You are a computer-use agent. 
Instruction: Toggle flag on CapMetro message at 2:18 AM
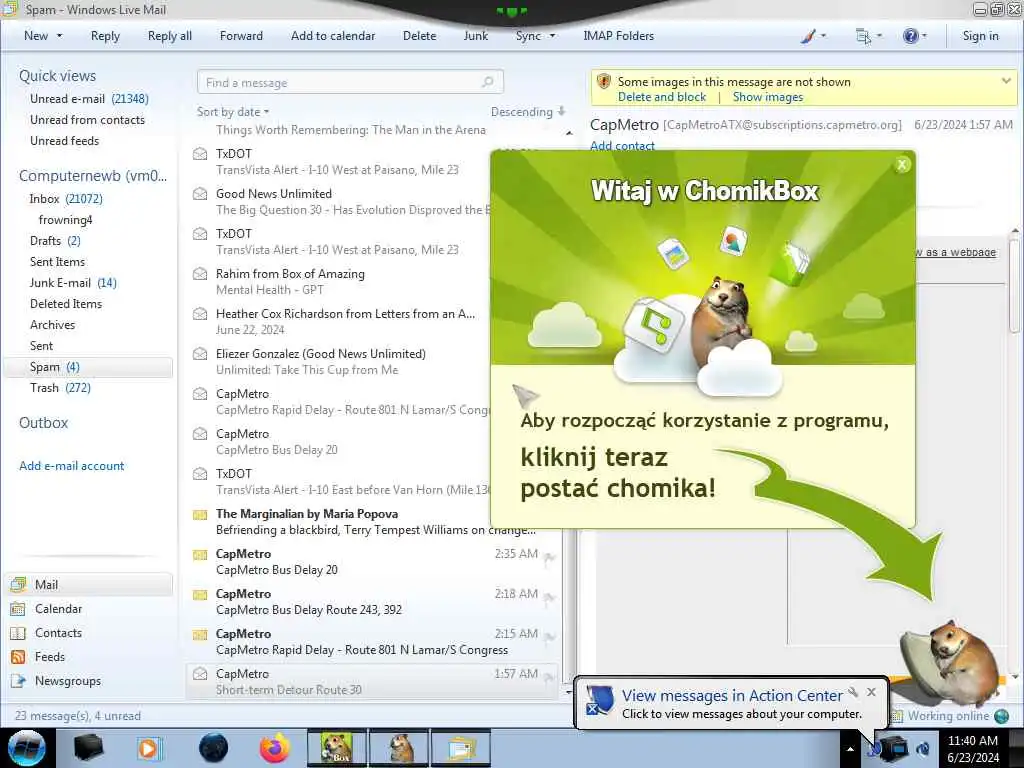549,597
